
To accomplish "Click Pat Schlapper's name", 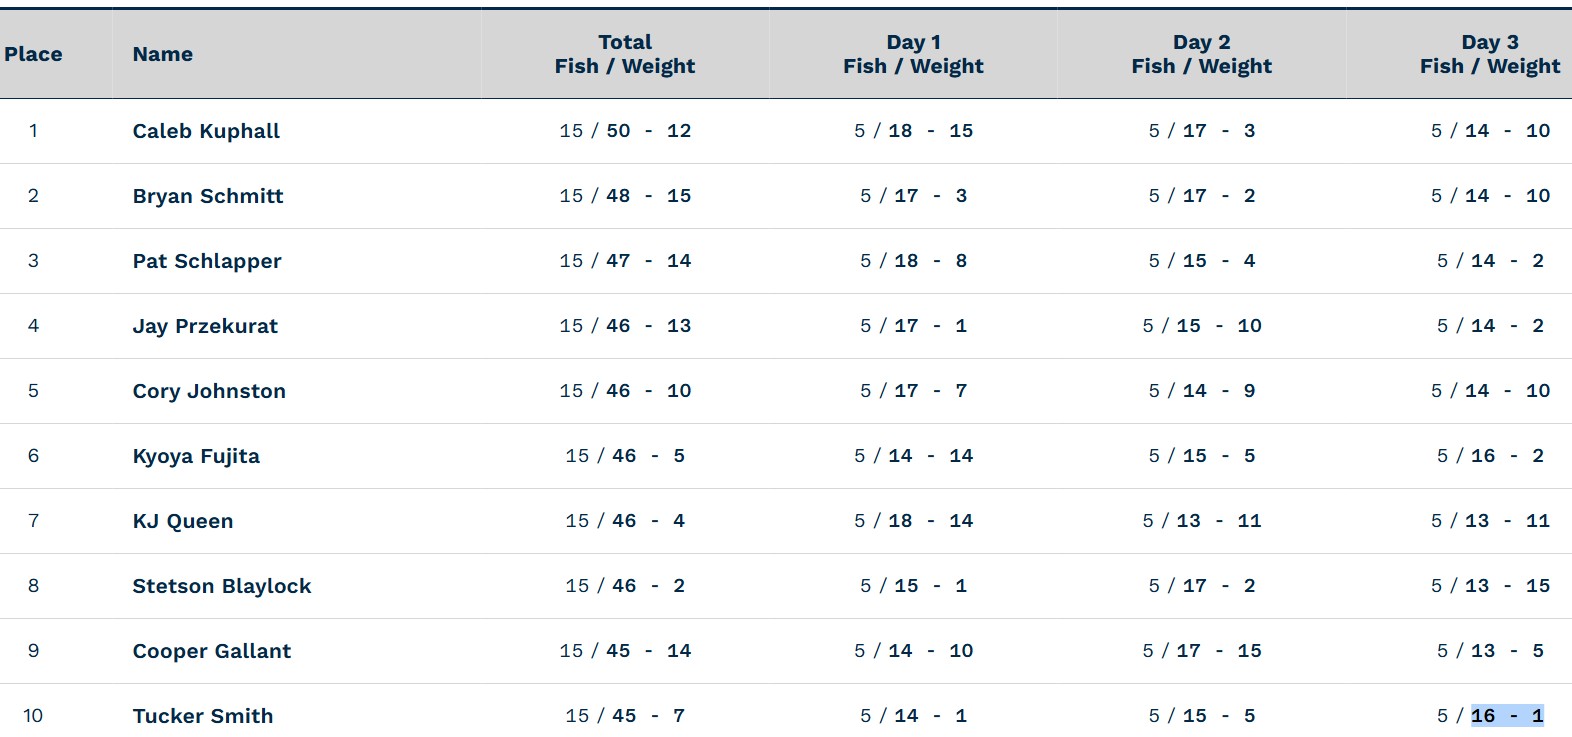I will [x=207, y=261].
